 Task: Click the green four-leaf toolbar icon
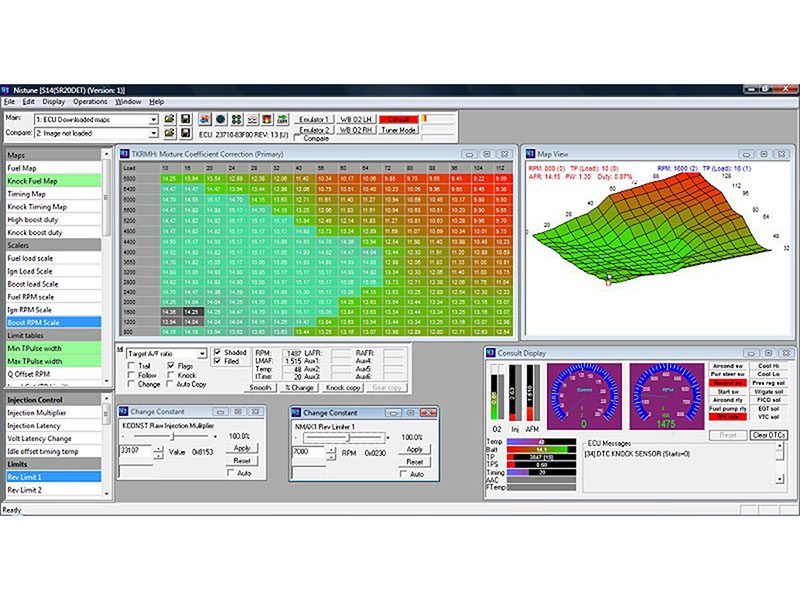tap(237, 119)
